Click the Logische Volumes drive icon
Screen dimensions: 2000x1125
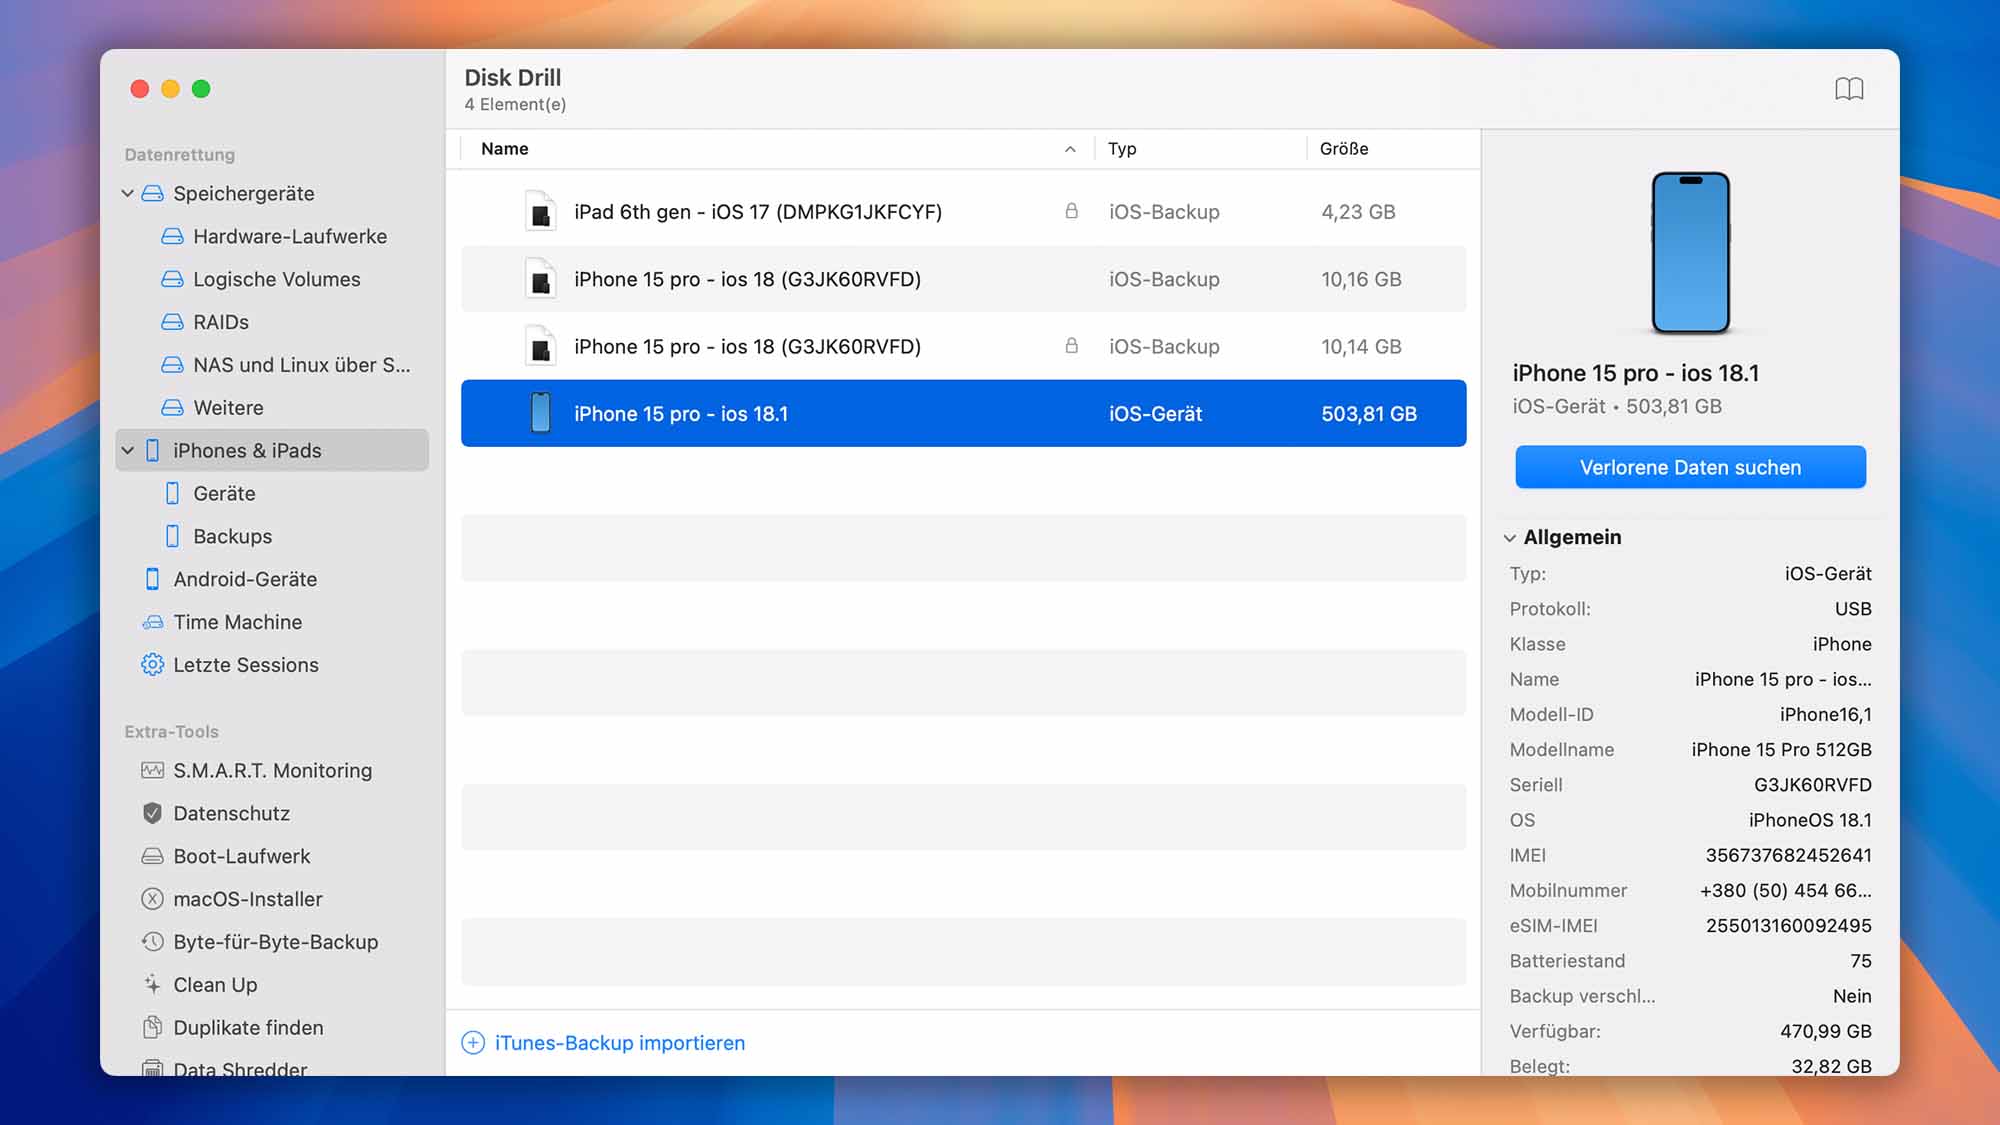(172, 279)
